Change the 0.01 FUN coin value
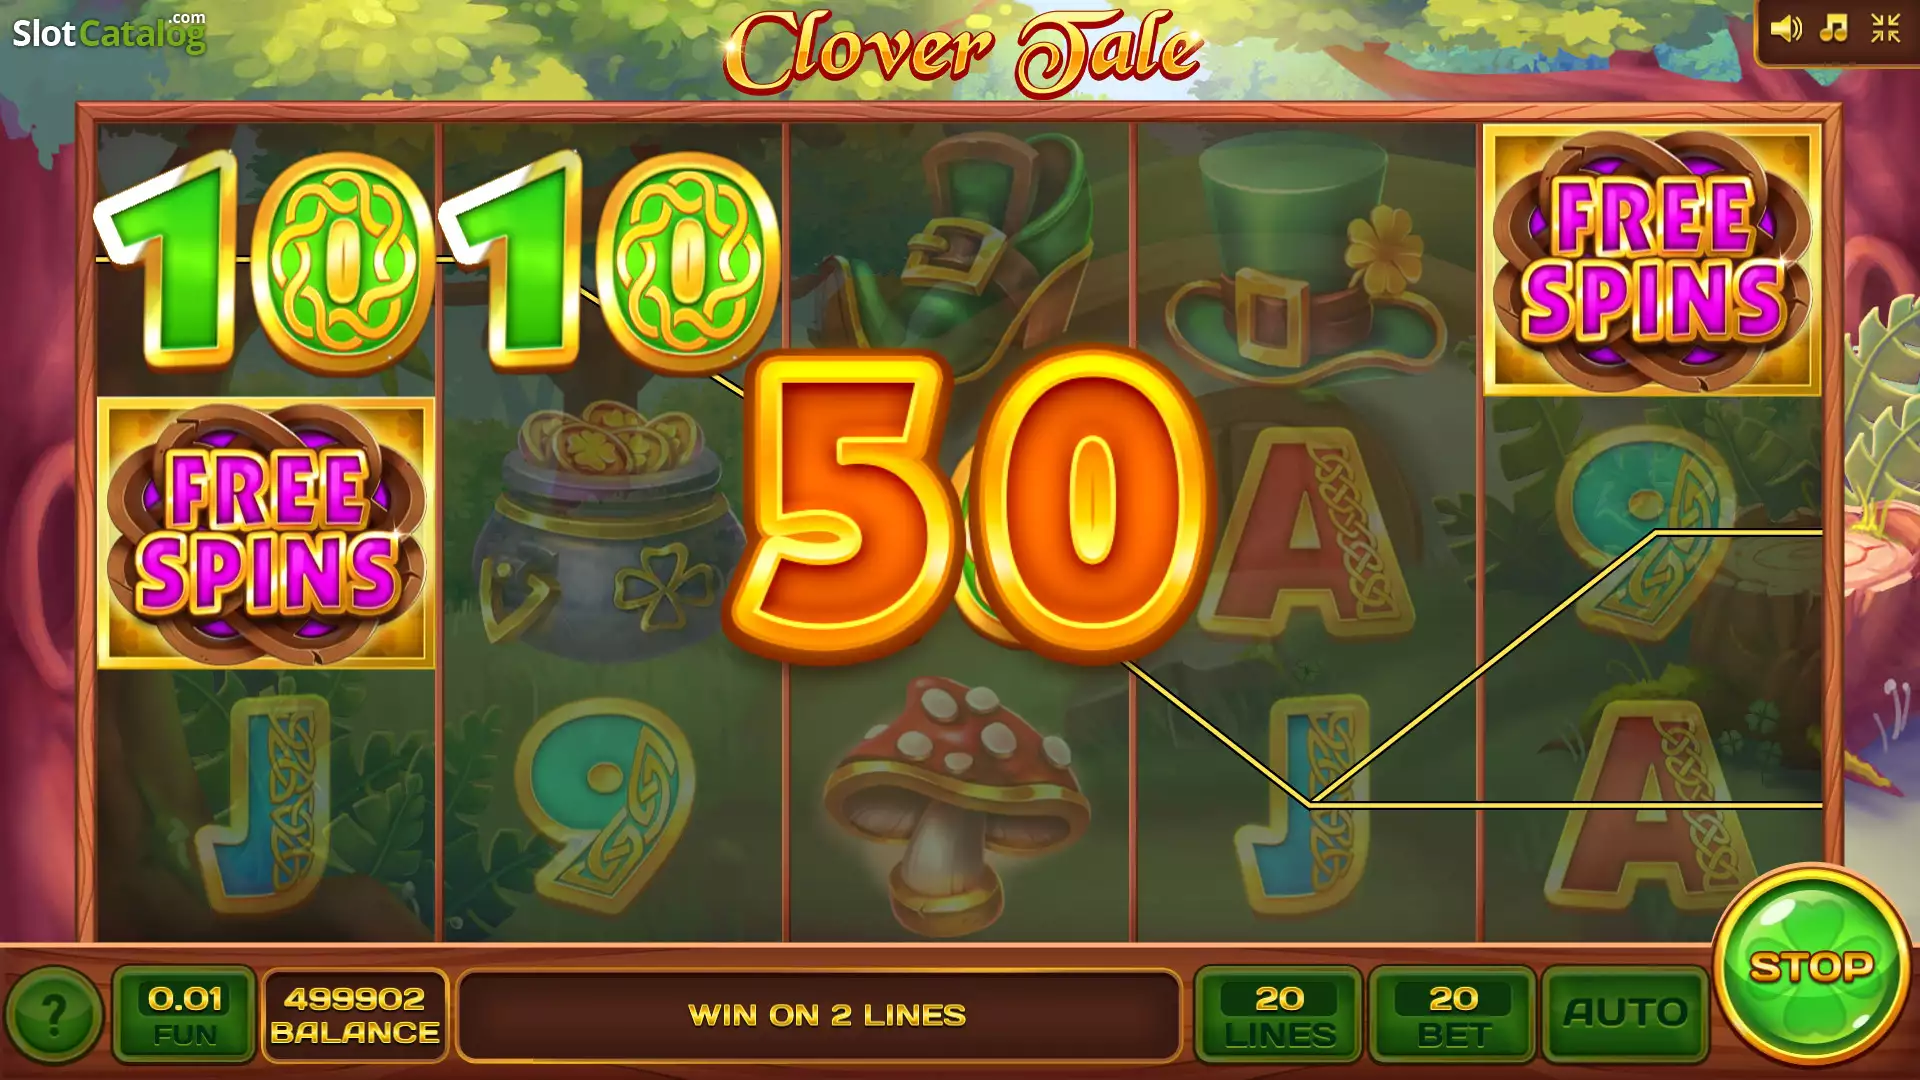Viewport: 1920px width, 1080px height. click(184, 1013)
